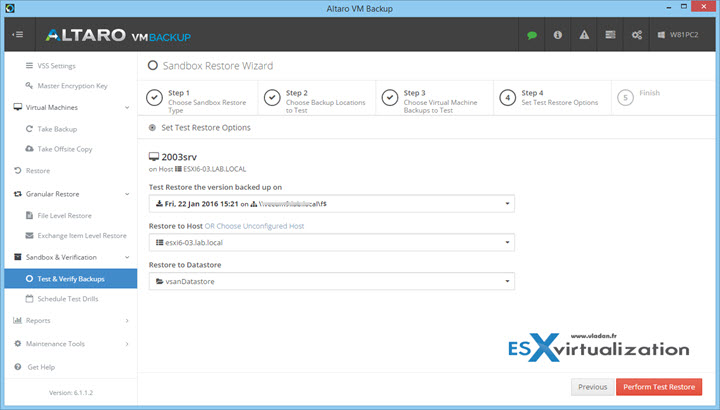Screen dimensions: 720x410
Task: Click the Finish step label
Action: coord(649,93)
